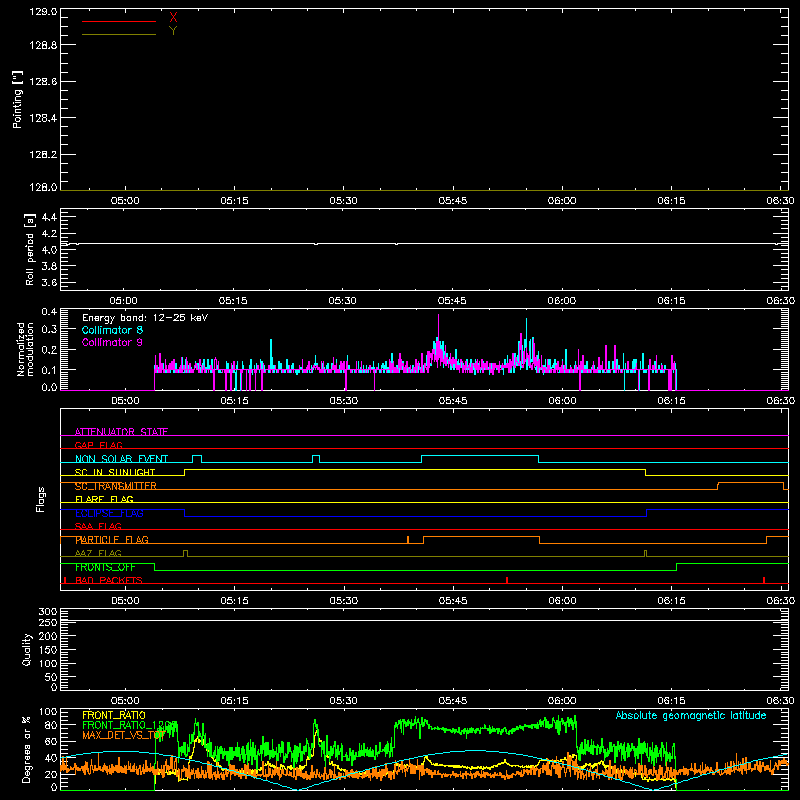Screen dimensions: 800x800
Task: Select the cyan Collimator 8 legend entry
Action: pos(112,330)
